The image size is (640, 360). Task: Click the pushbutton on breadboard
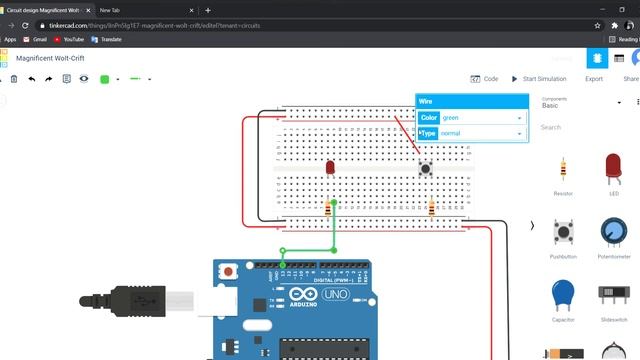pyautogui.click(x=425, y=168)
